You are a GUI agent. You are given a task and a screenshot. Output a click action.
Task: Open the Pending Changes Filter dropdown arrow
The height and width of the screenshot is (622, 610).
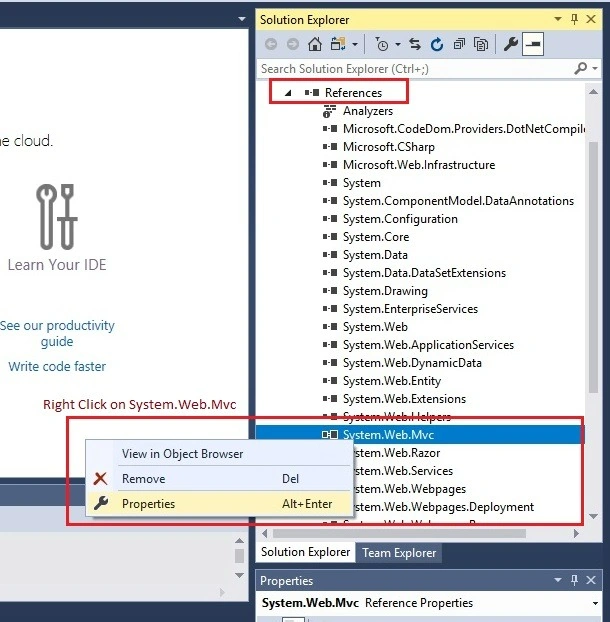click(x=398, y=44)
